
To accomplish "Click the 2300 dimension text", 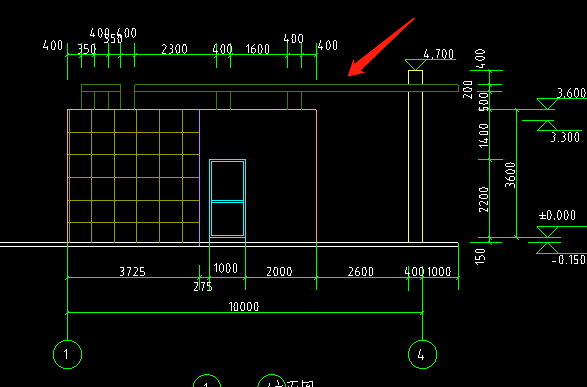I will click(174, 49).
